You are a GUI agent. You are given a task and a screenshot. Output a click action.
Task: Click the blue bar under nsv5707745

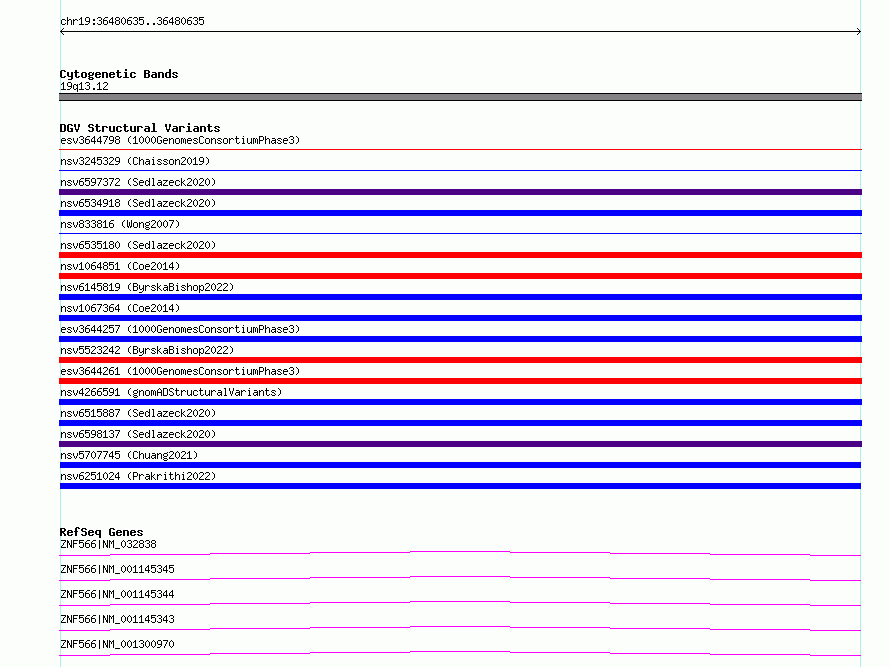[460, 465]
